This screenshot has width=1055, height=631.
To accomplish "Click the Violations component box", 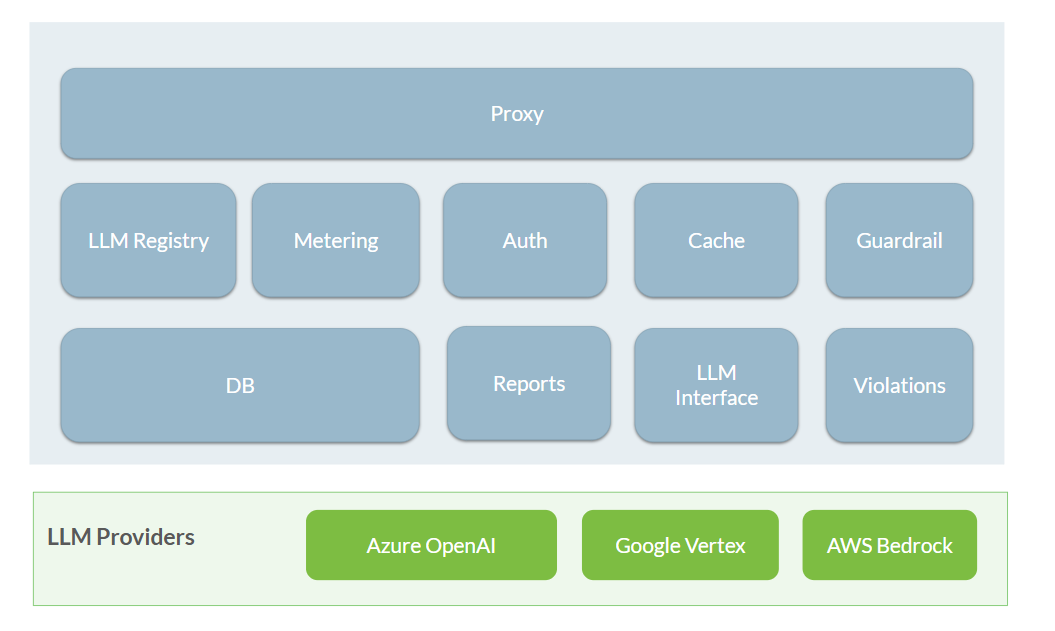I will point(899,386).
